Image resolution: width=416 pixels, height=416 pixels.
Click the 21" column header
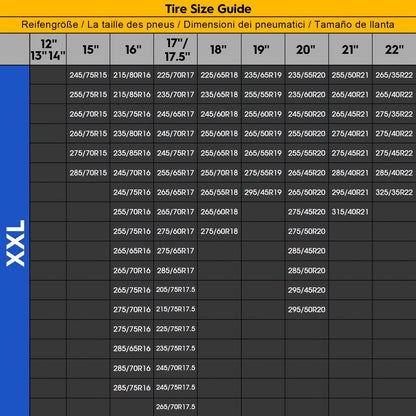[x=350, y=50]
